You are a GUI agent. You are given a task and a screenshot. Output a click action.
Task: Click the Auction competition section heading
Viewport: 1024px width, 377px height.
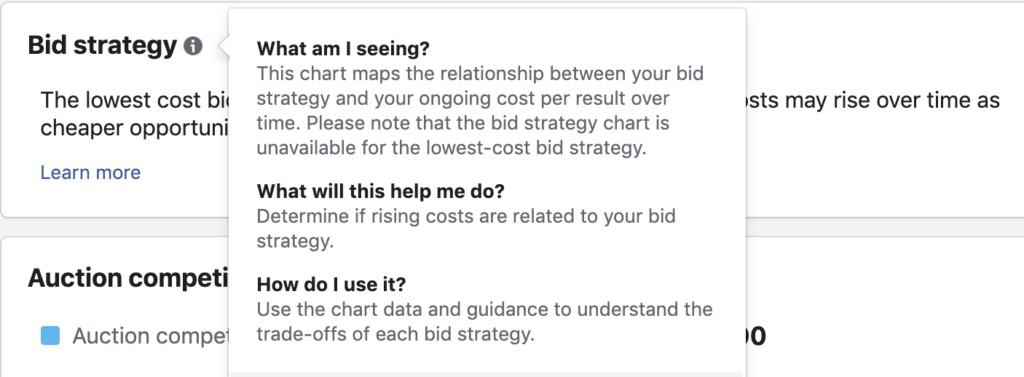click(128, 278)
